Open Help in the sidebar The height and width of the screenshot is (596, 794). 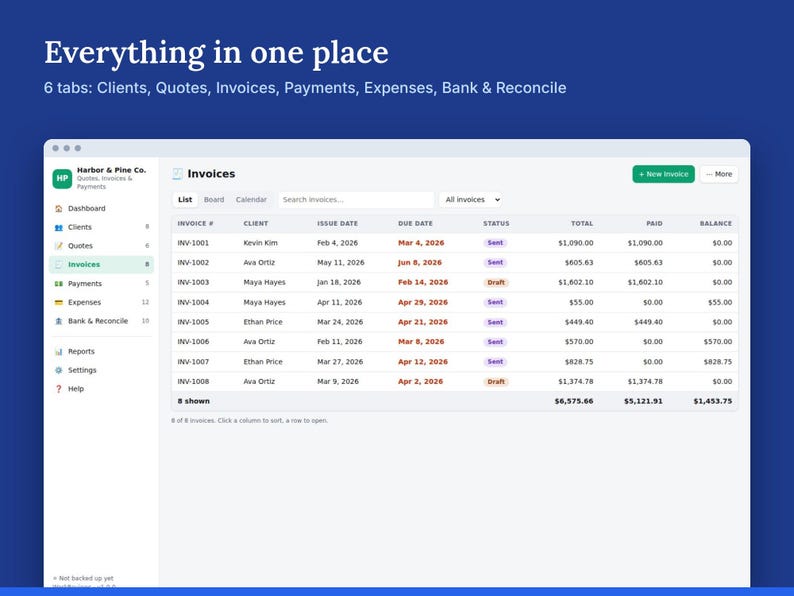pos(101,389)
